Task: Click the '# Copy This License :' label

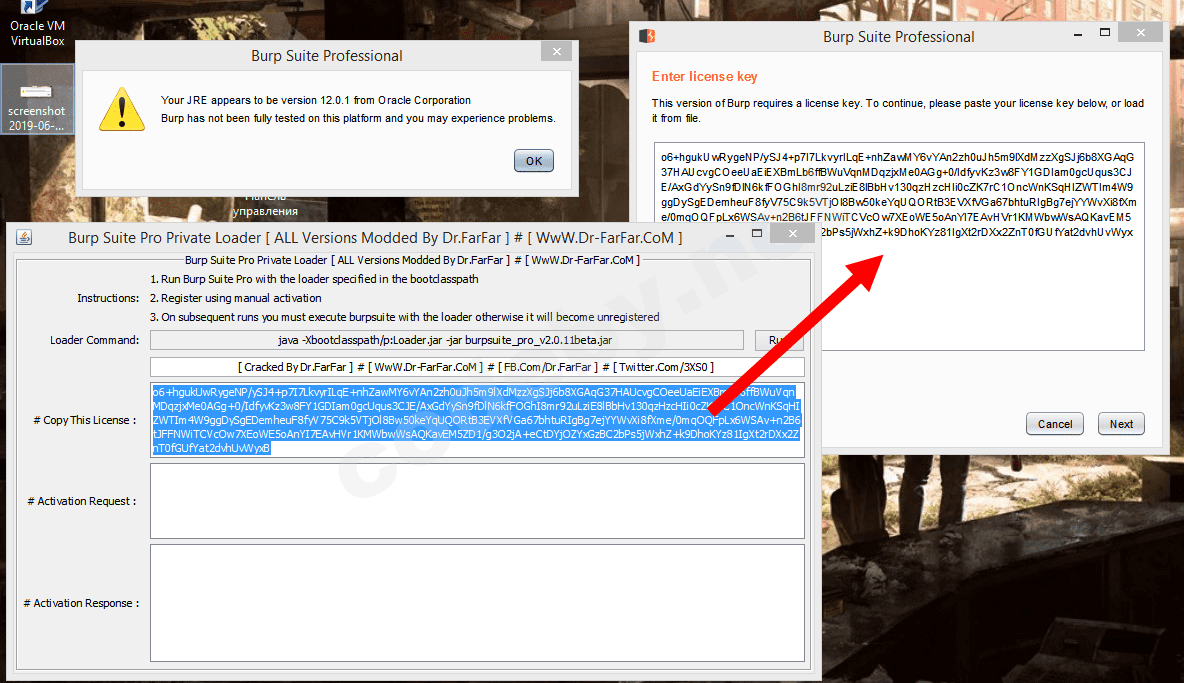Action: [x=85, y=420]
